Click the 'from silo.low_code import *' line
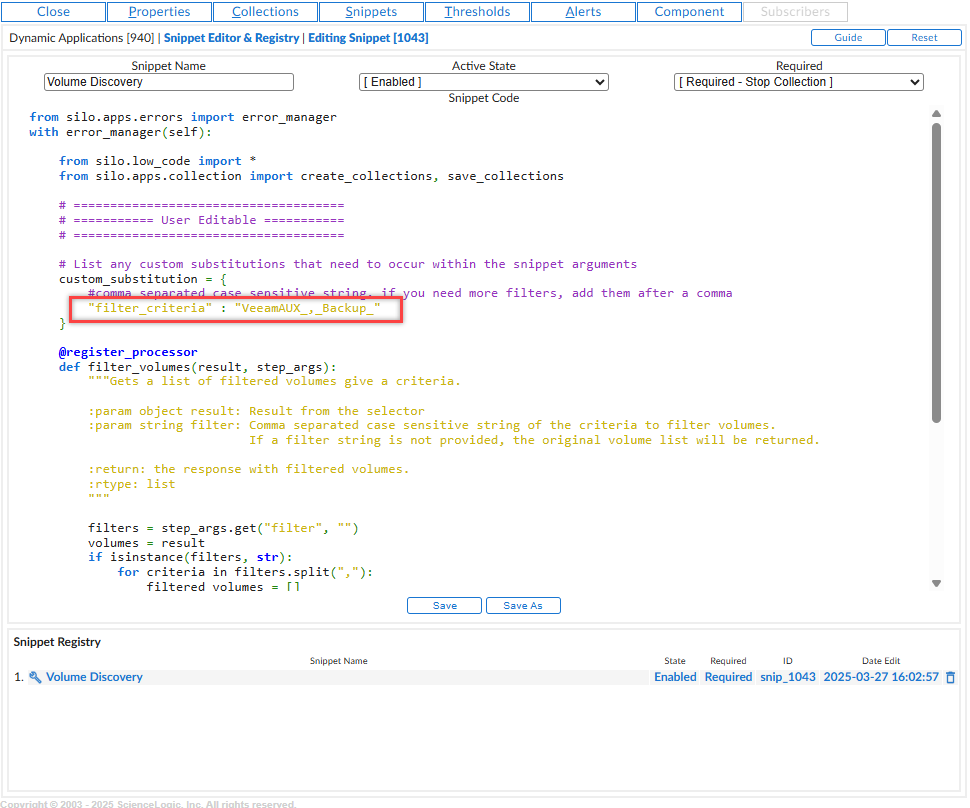This screenshot has height=808, width=970. [x=157, y=161]
